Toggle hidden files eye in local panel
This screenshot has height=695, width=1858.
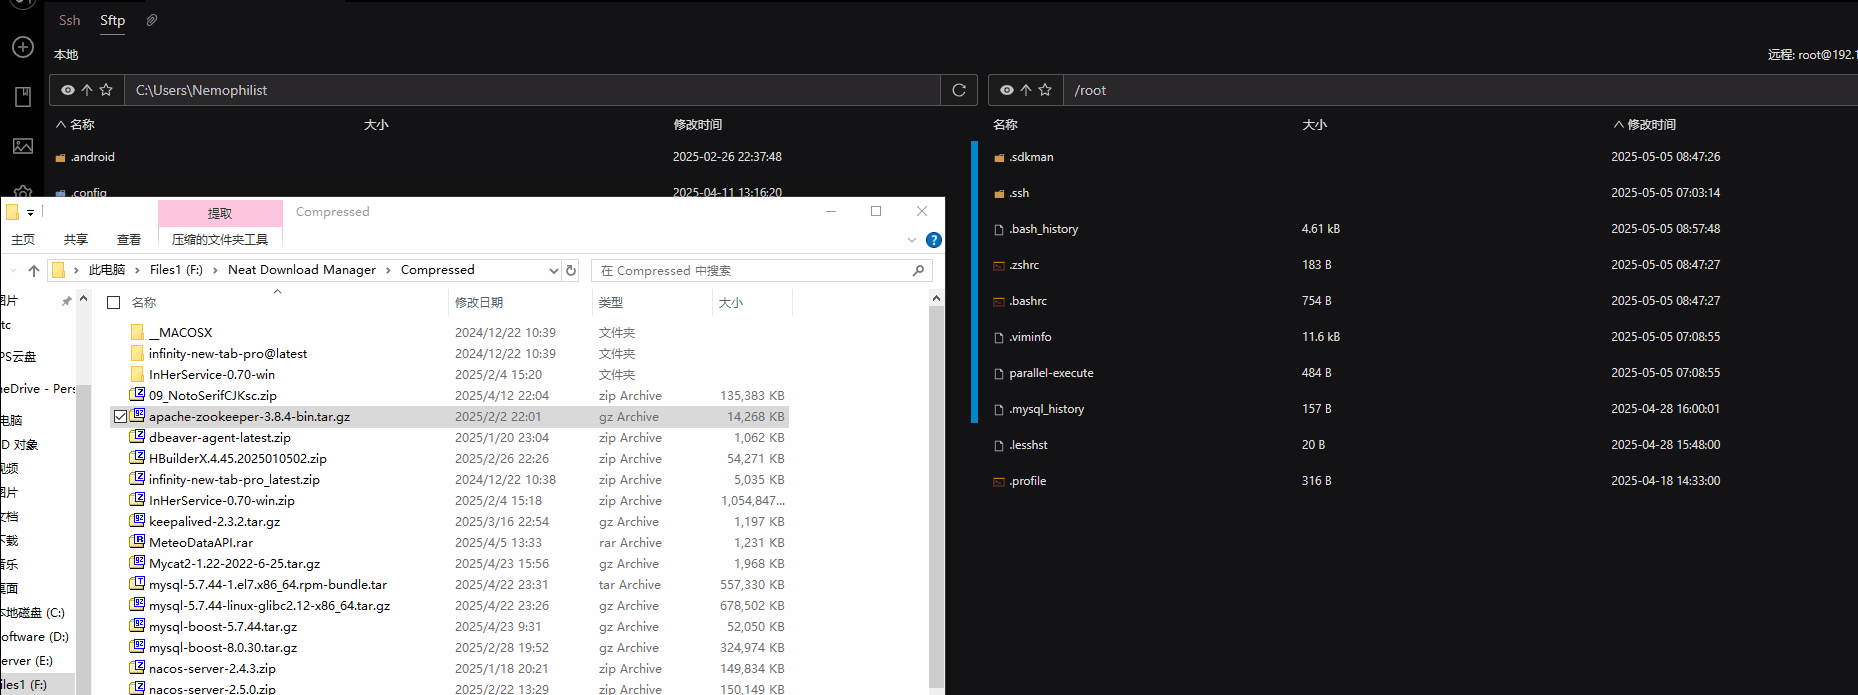(68, 90)
